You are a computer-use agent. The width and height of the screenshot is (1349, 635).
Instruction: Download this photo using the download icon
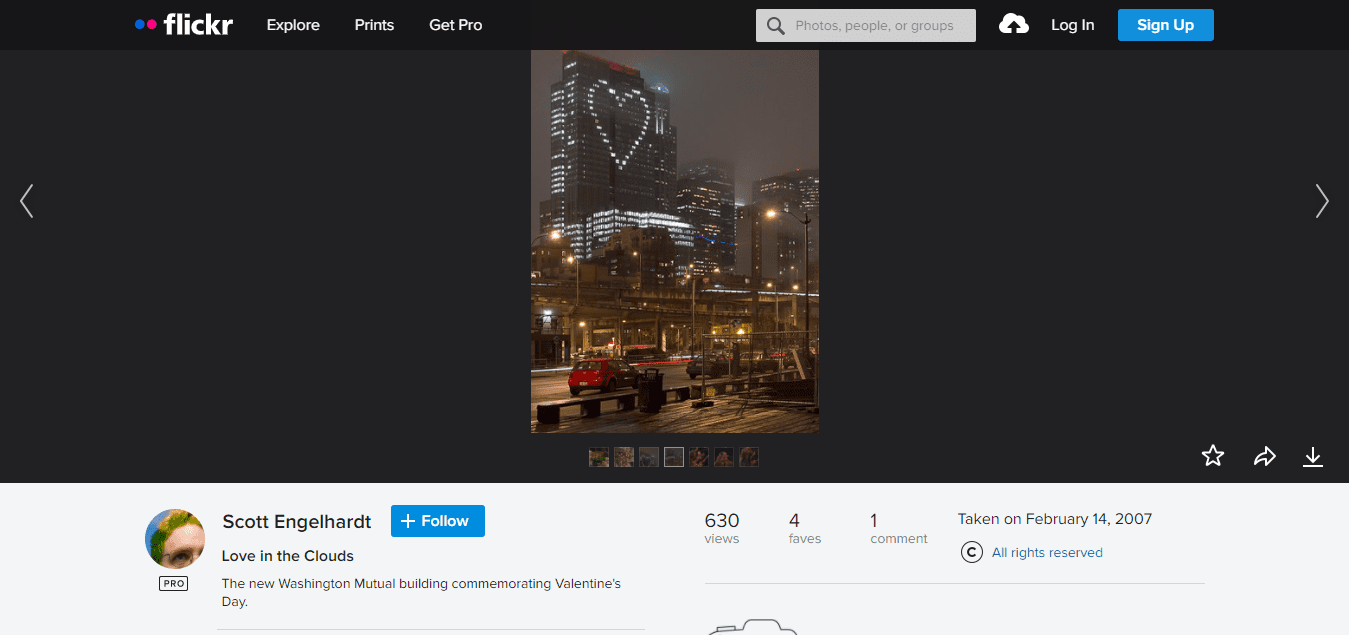pyautogui.click(x=1313, y=457)
